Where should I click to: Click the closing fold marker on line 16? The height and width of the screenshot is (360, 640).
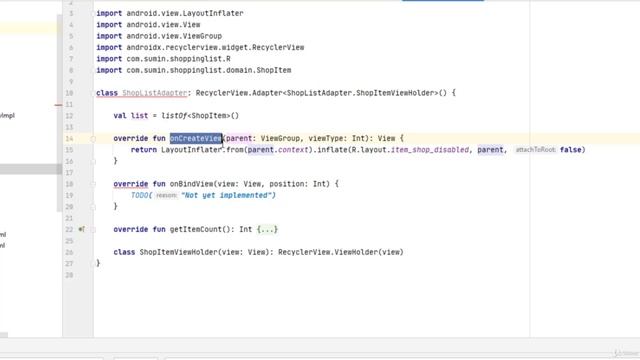[x=93, y=162]
